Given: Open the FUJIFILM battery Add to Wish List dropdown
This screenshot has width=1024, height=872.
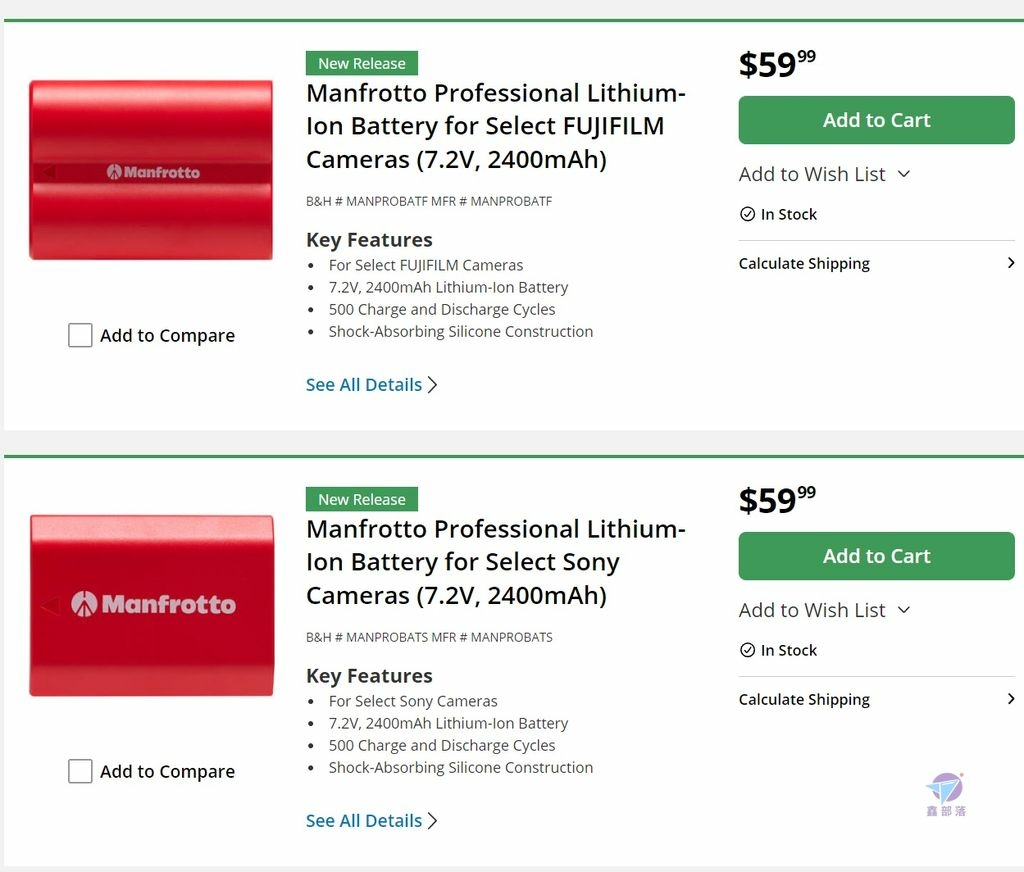Looking at the screenshot, I should [x=824, y=174].
